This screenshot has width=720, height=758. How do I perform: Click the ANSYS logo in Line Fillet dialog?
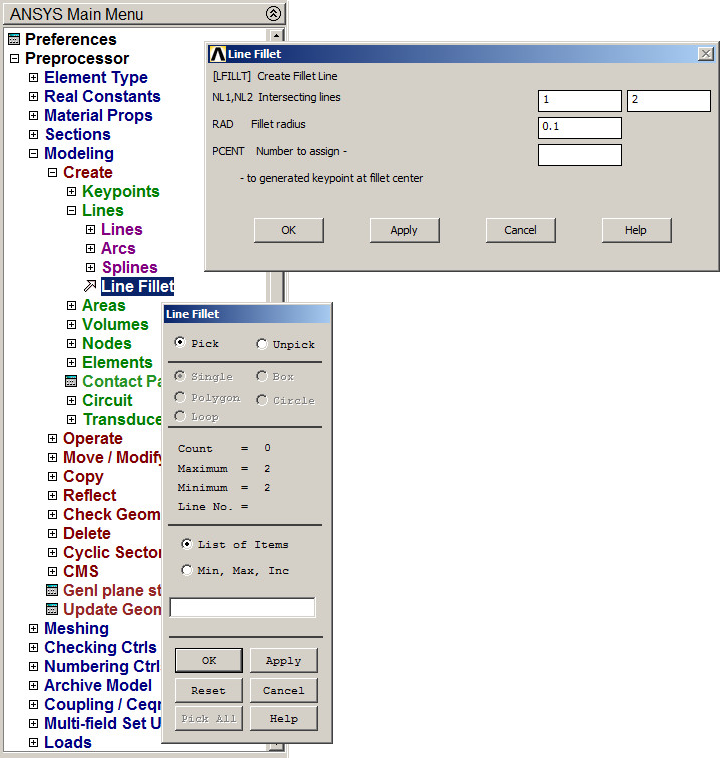point(217,54)
